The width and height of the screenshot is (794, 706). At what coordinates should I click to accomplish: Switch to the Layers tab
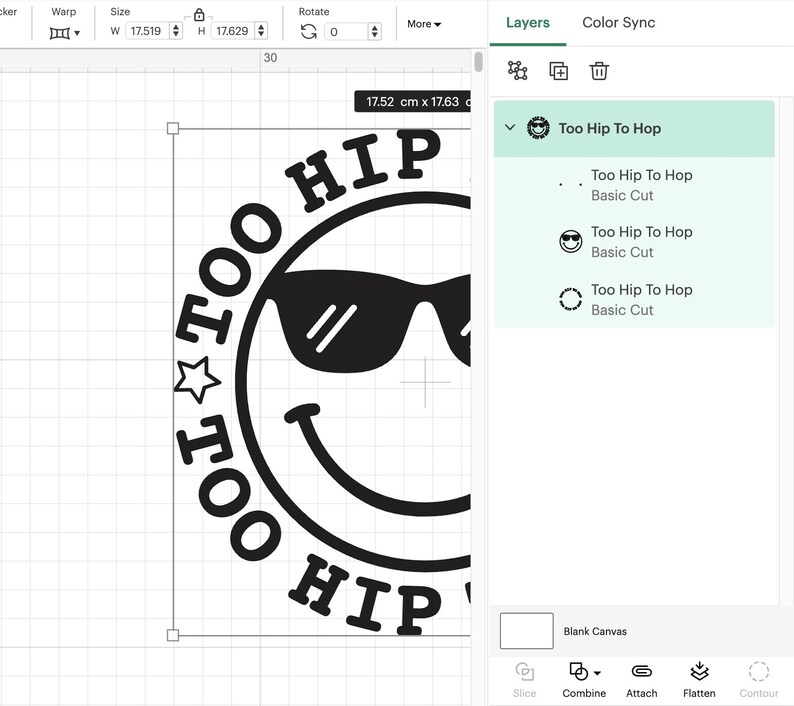click(528, 22)
